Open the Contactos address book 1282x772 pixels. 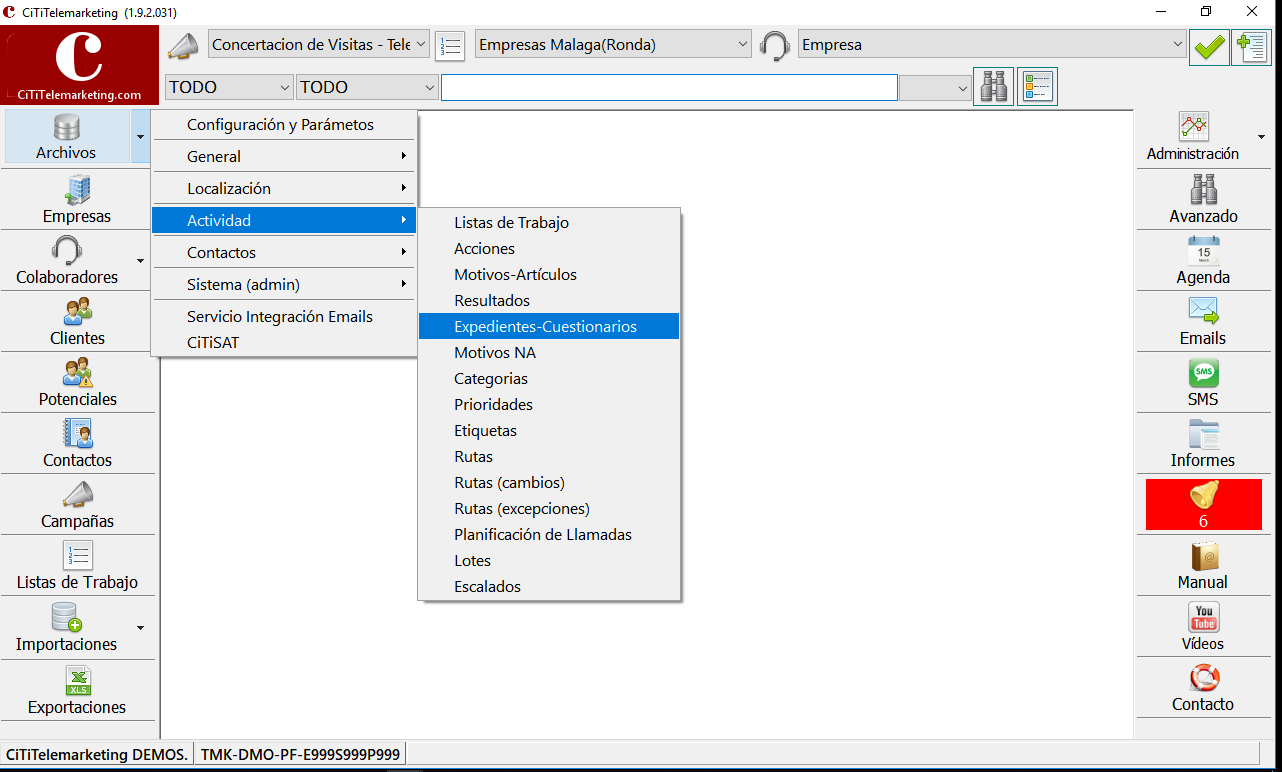pos(77,444)
